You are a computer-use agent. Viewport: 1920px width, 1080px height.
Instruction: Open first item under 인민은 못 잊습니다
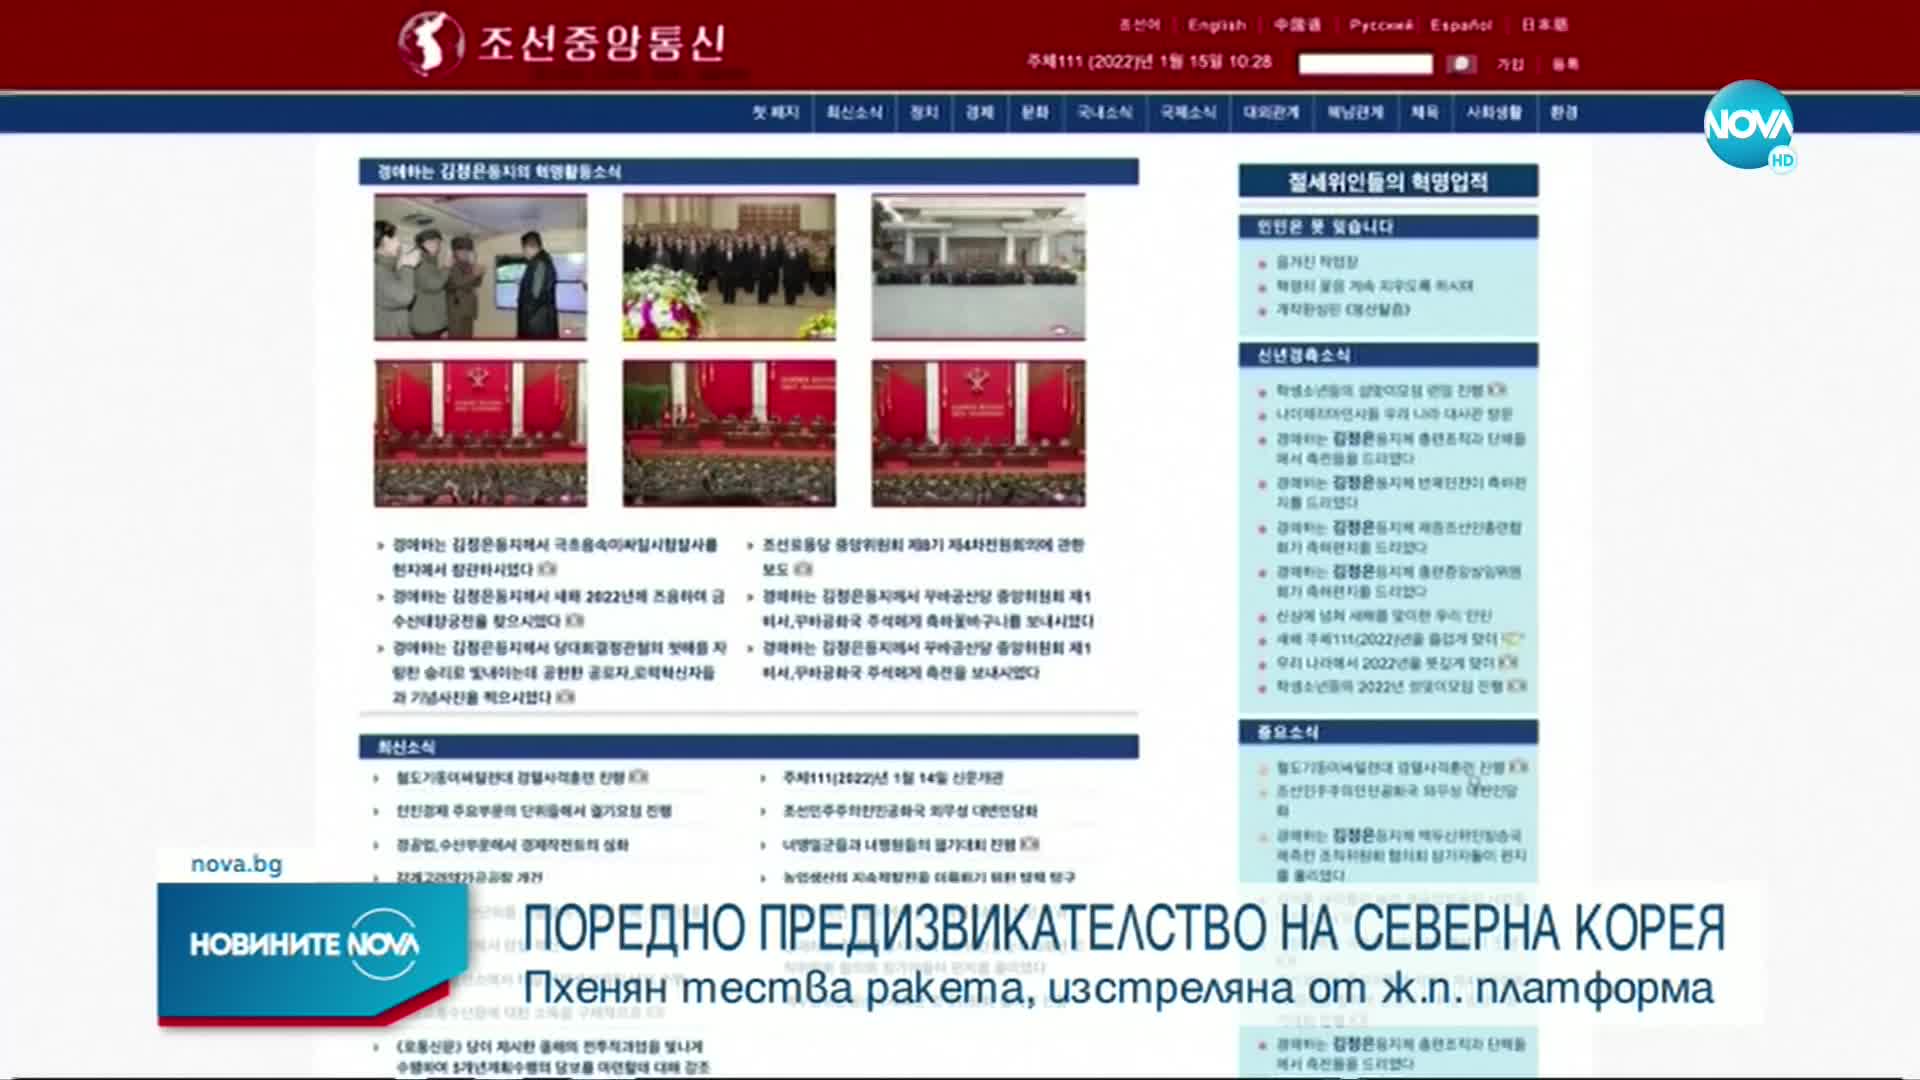(1317, 262)
